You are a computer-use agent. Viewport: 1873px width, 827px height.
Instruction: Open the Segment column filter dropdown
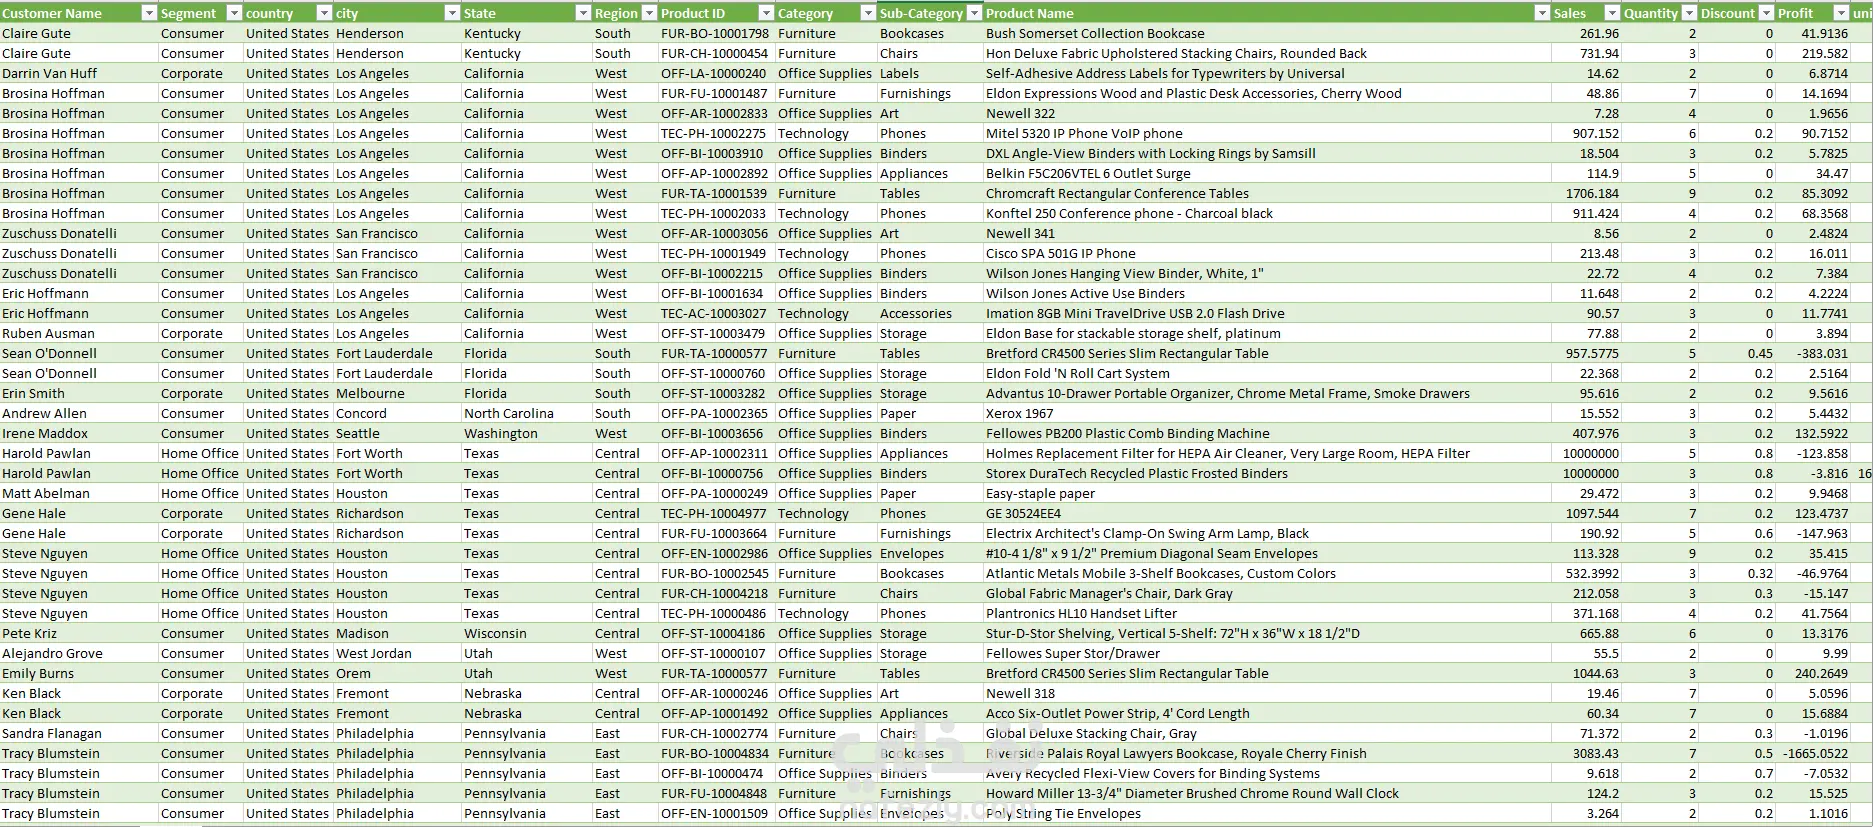(x=234, y=13)
